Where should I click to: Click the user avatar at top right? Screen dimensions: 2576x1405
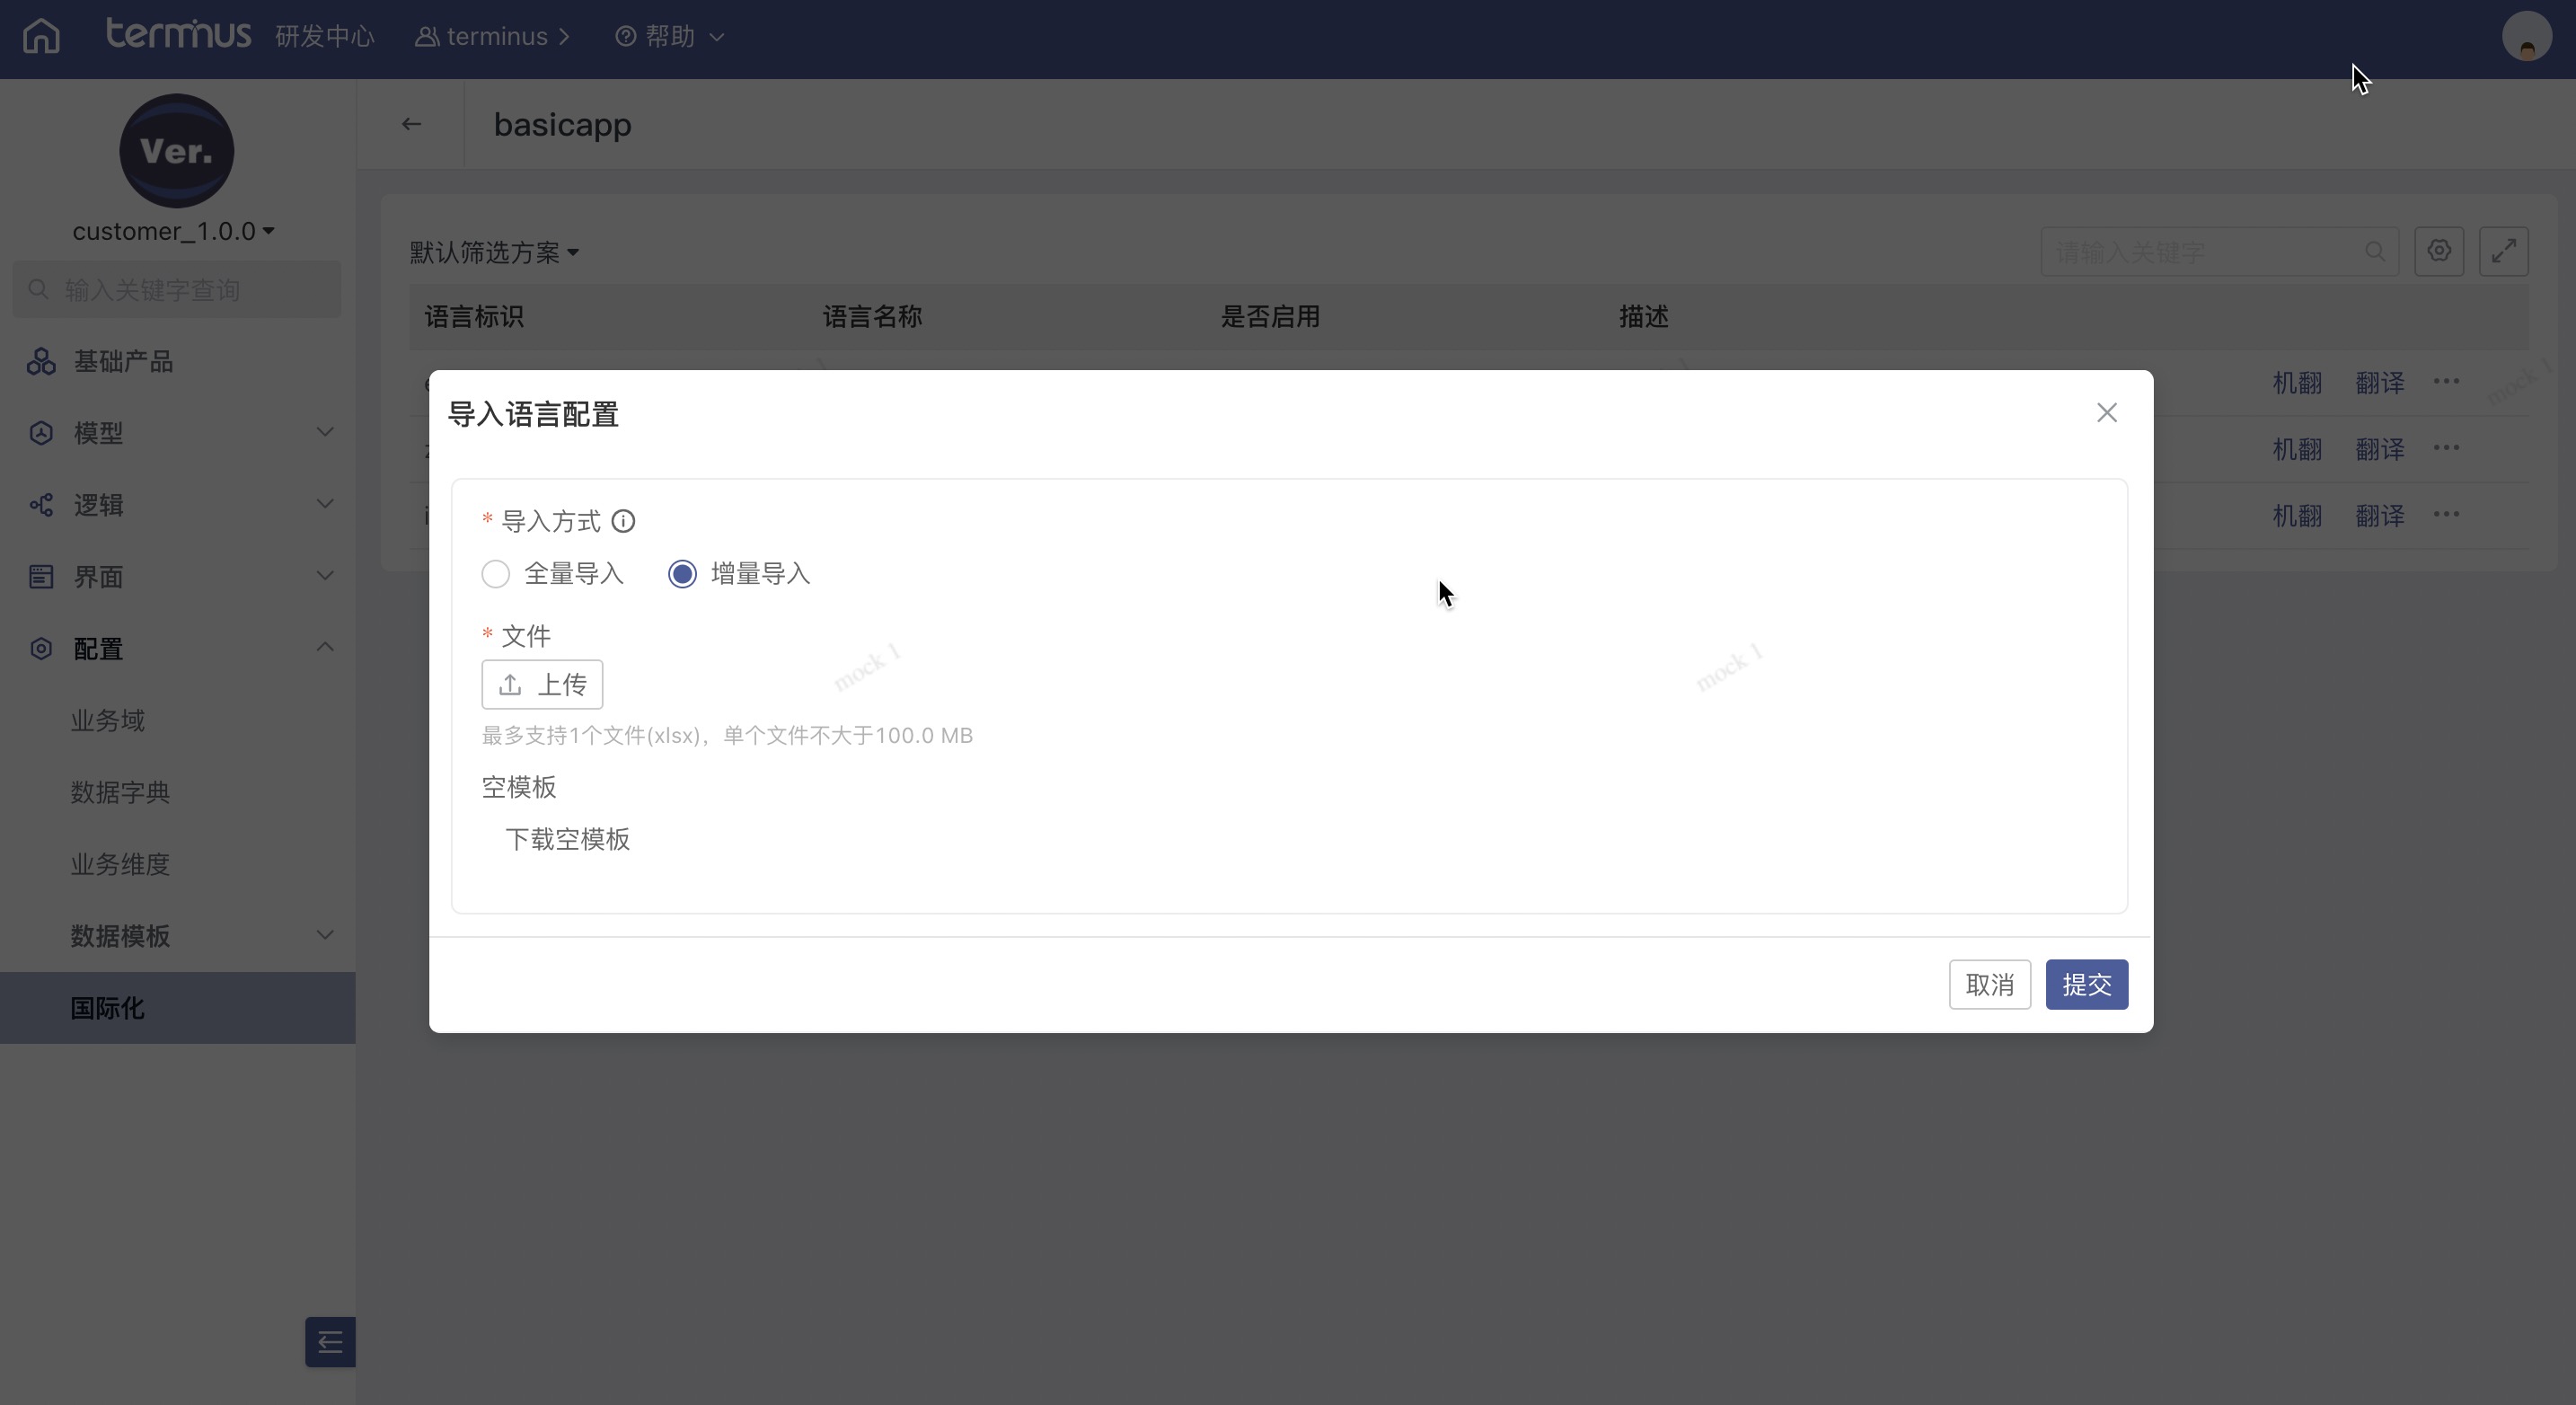tap(2526, 37)
